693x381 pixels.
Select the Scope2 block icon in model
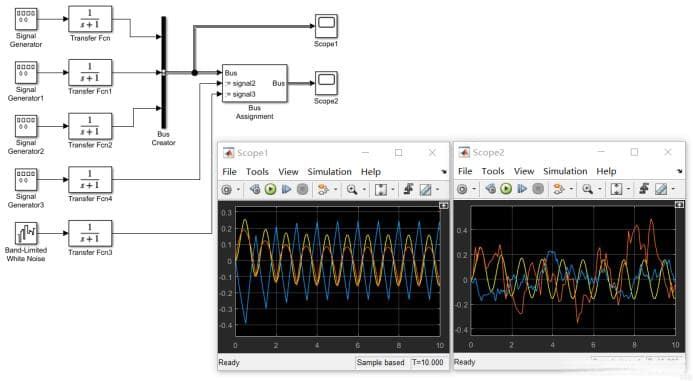[326, 83]
